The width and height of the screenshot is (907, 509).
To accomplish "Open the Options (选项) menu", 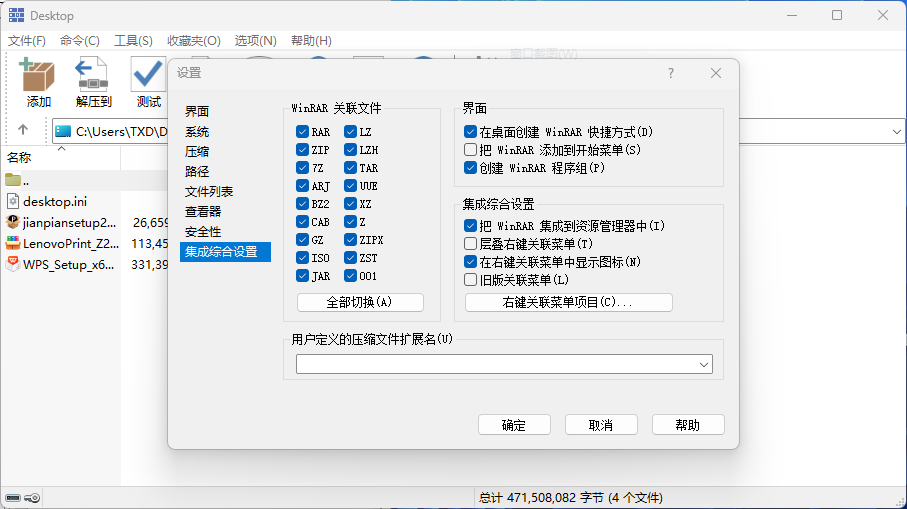I will [255, 40].
